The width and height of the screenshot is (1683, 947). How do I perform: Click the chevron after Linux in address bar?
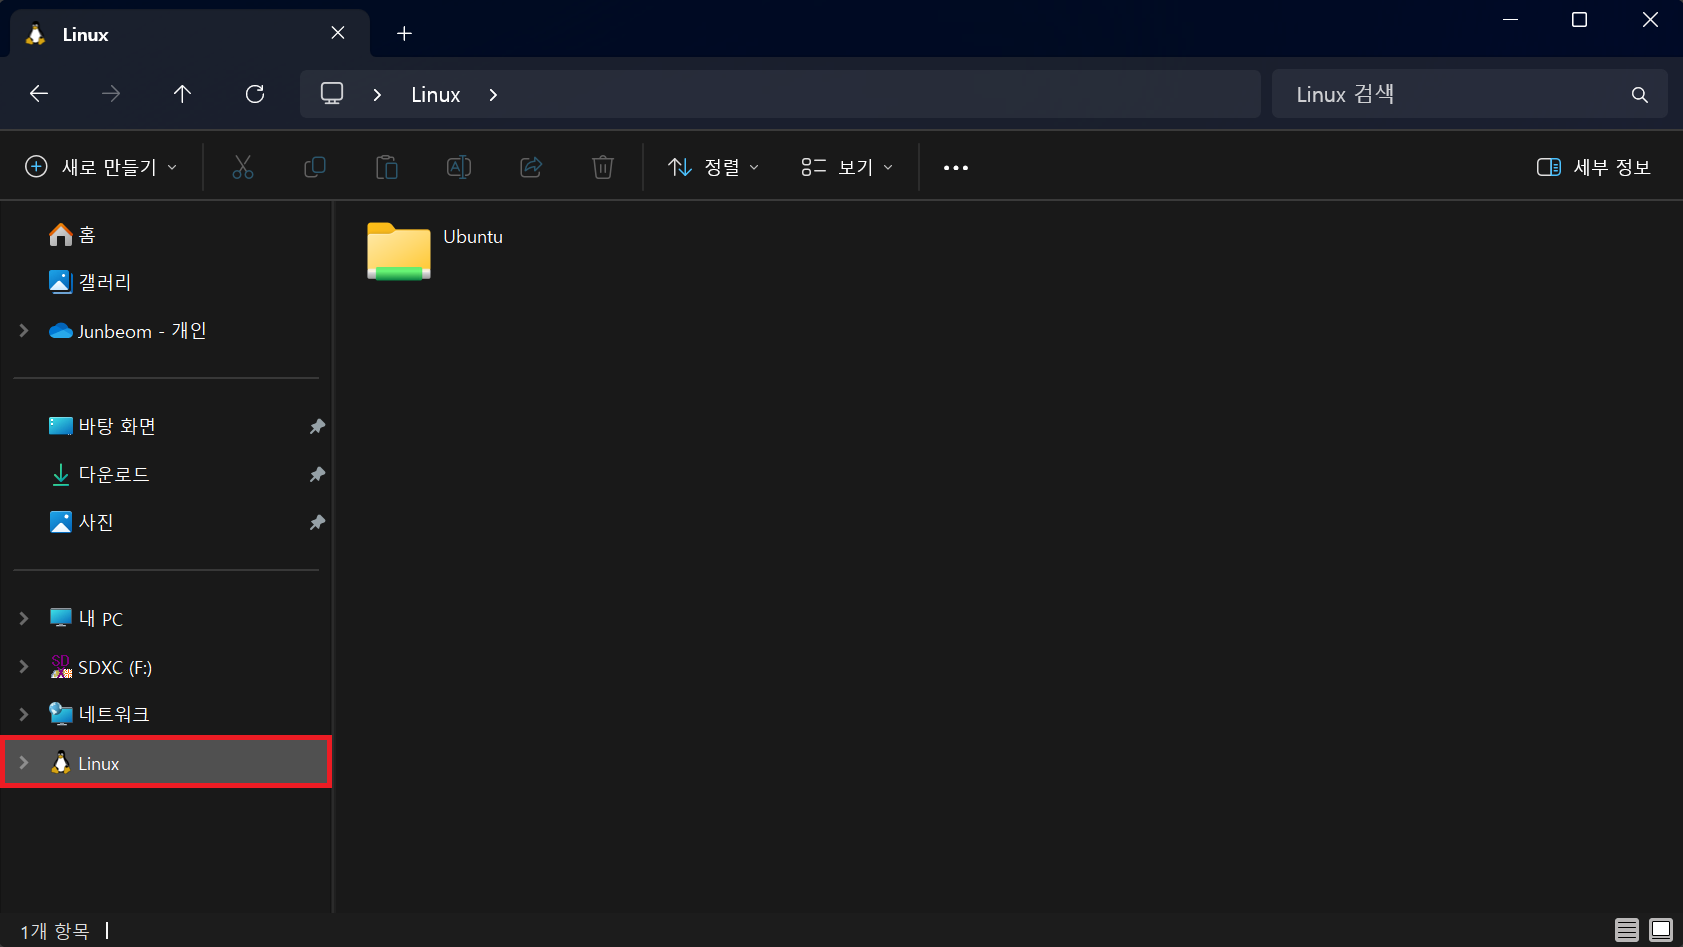493,95
